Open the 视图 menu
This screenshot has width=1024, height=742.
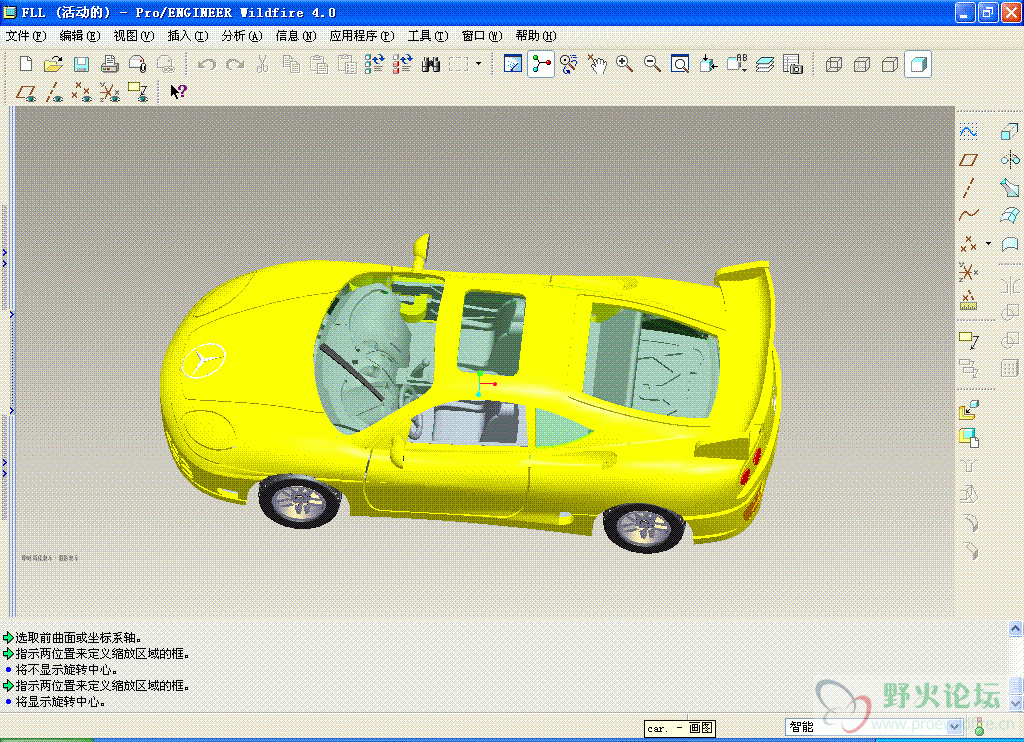[x=134, y=36]
